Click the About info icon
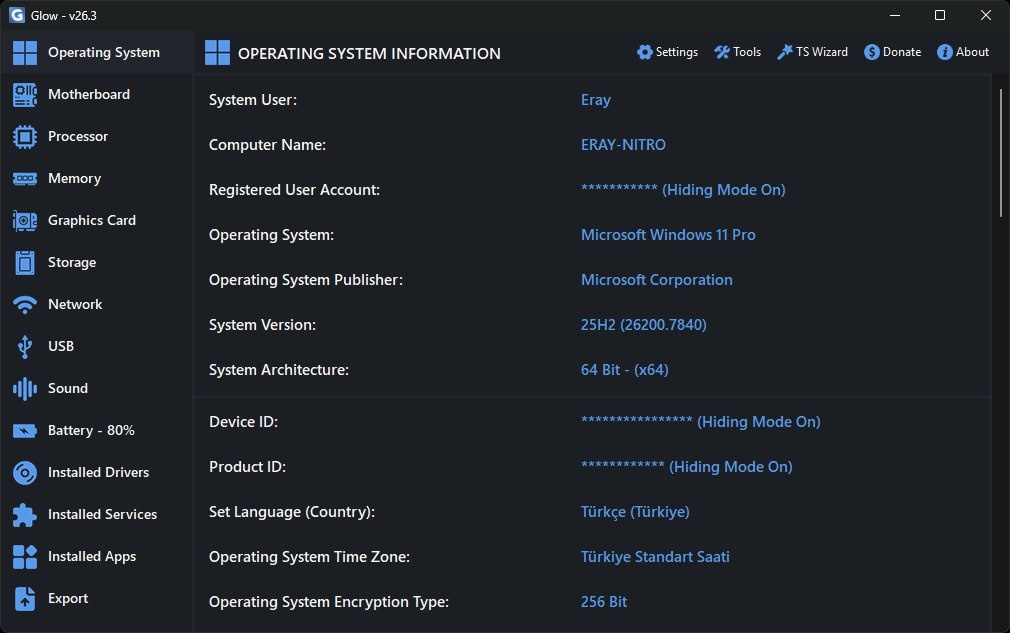1010x633 pixels. pyautogui.click(x=944, y=52)
